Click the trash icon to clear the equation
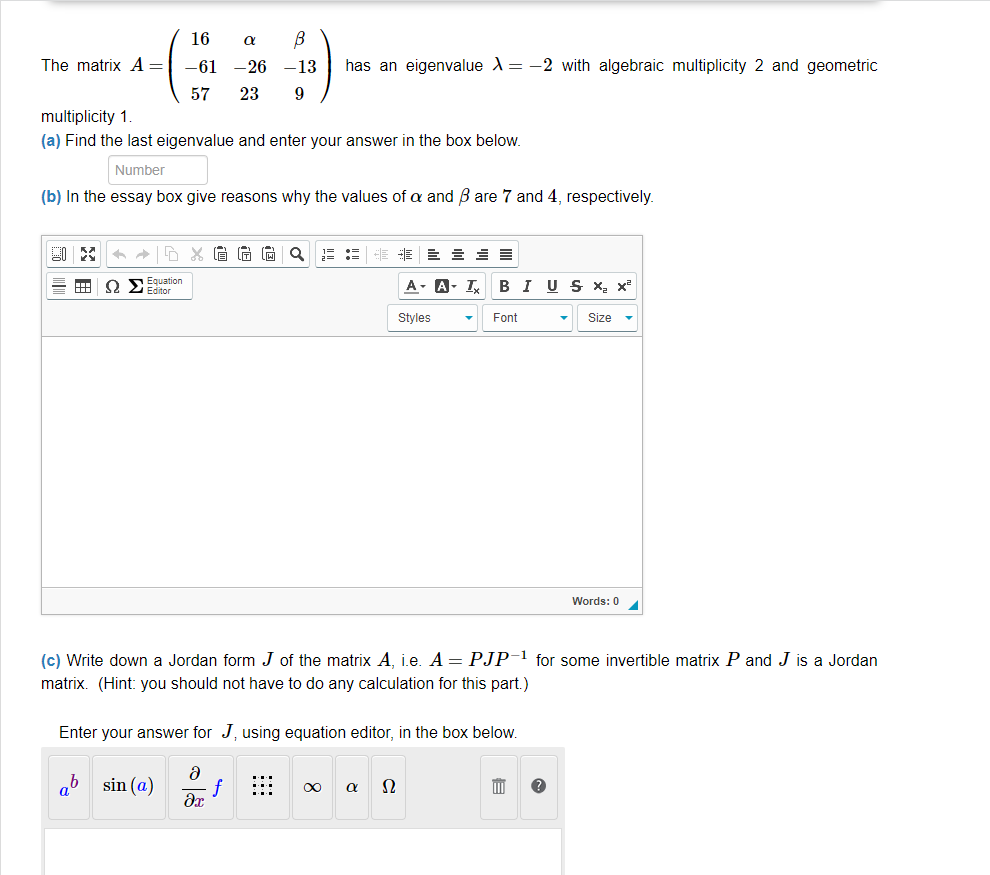 coord(498,787)
